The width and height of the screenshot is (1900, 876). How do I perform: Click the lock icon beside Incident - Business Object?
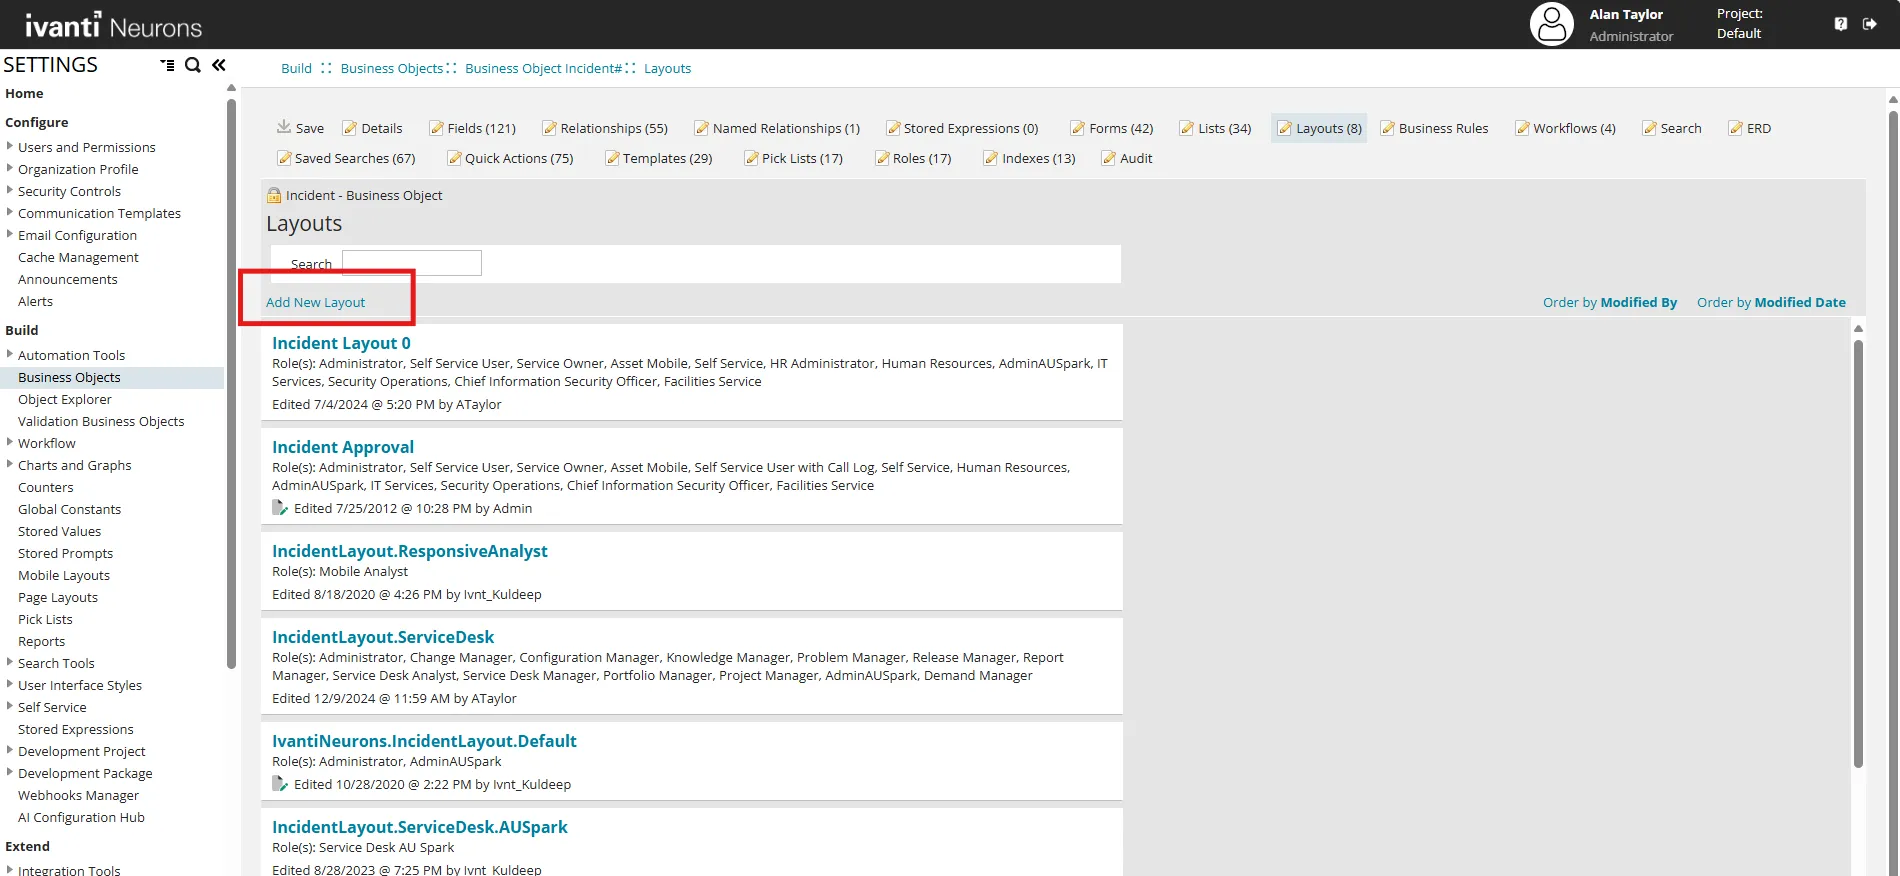(274, 195)
